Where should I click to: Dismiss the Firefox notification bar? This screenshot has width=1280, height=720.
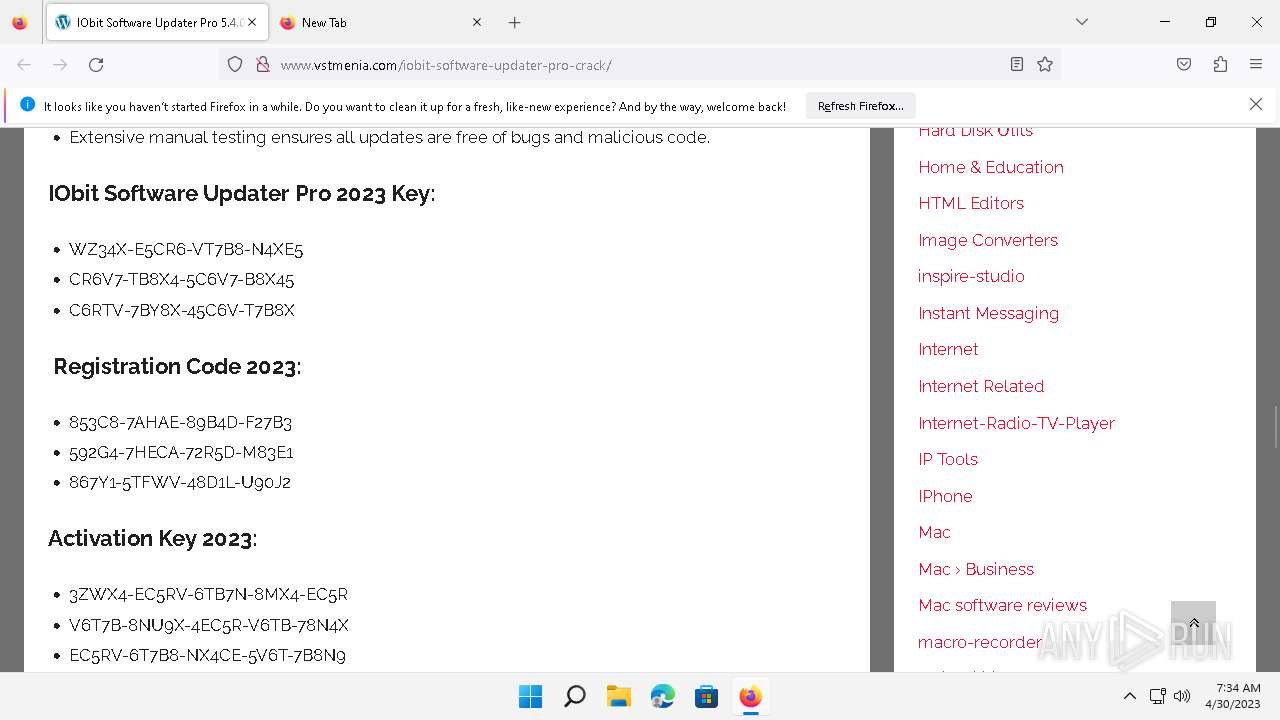tap(1256, 104)
